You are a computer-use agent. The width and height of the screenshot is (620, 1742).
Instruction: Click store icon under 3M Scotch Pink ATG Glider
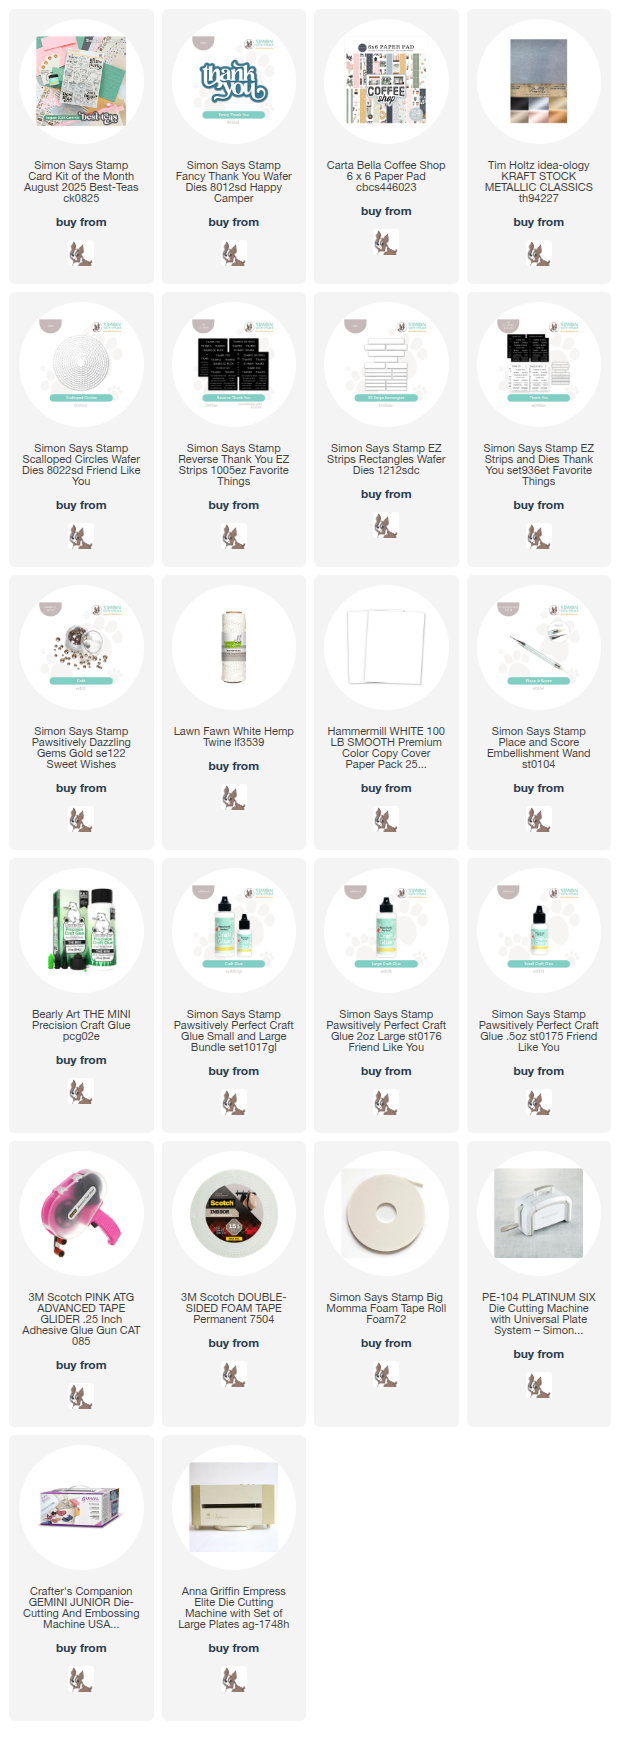(81, 1397)
